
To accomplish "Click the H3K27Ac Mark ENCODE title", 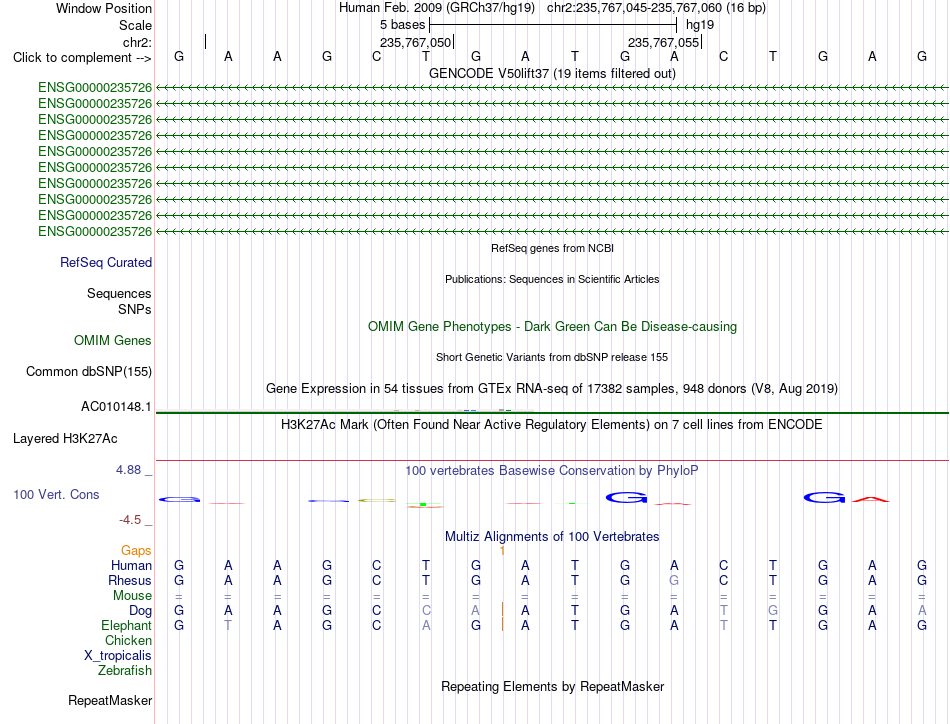I will coord(552,424).
